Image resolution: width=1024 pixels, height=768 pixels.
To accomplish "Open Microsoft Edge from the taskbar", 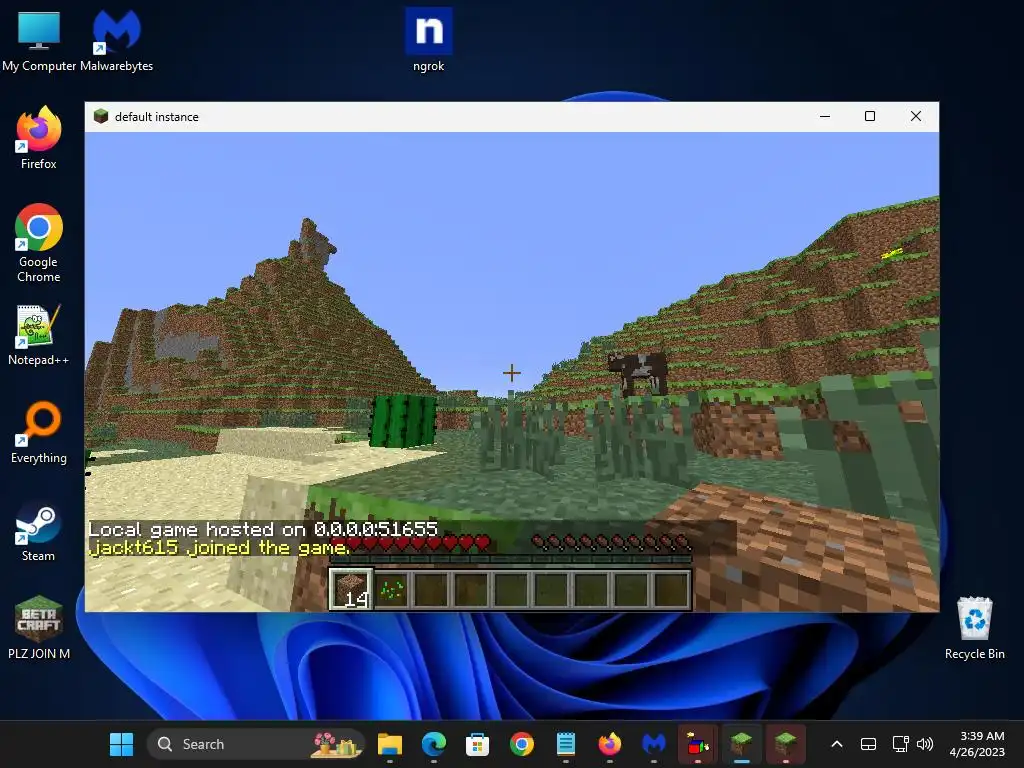I will point(434,744).
